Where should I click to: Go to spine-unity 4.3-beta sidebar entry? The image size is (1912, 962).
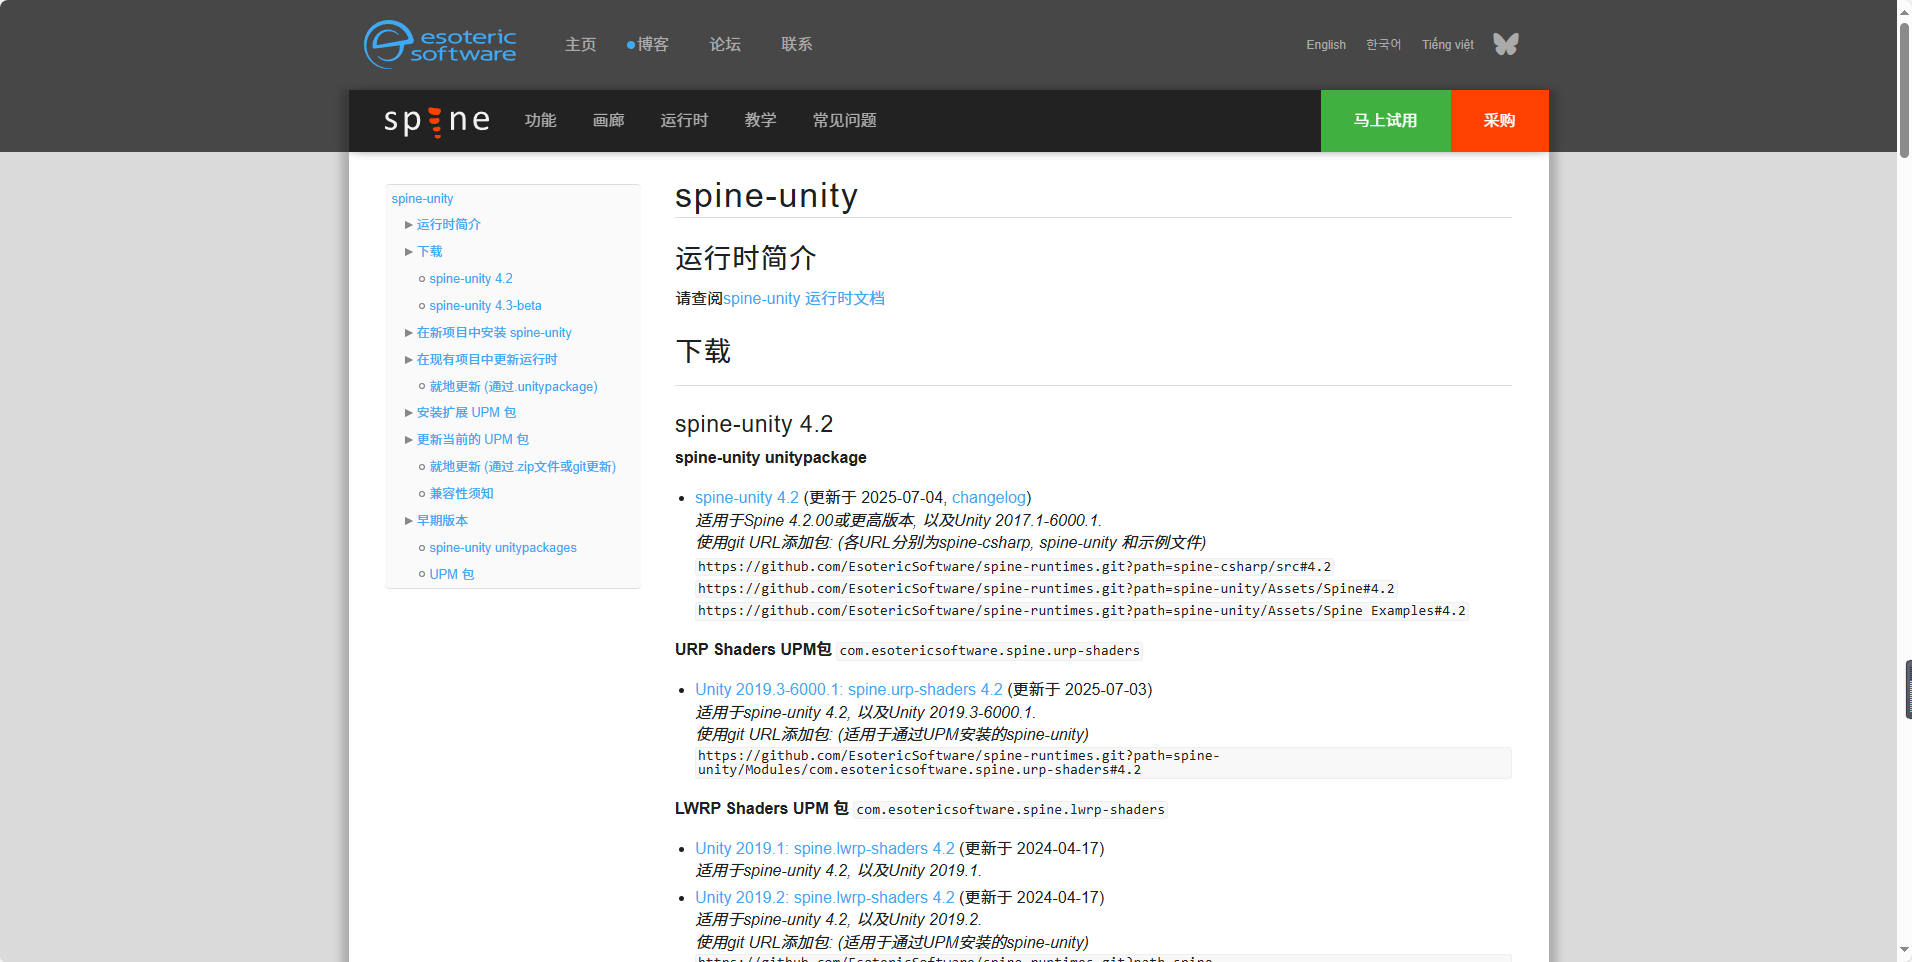coord(486,306)
